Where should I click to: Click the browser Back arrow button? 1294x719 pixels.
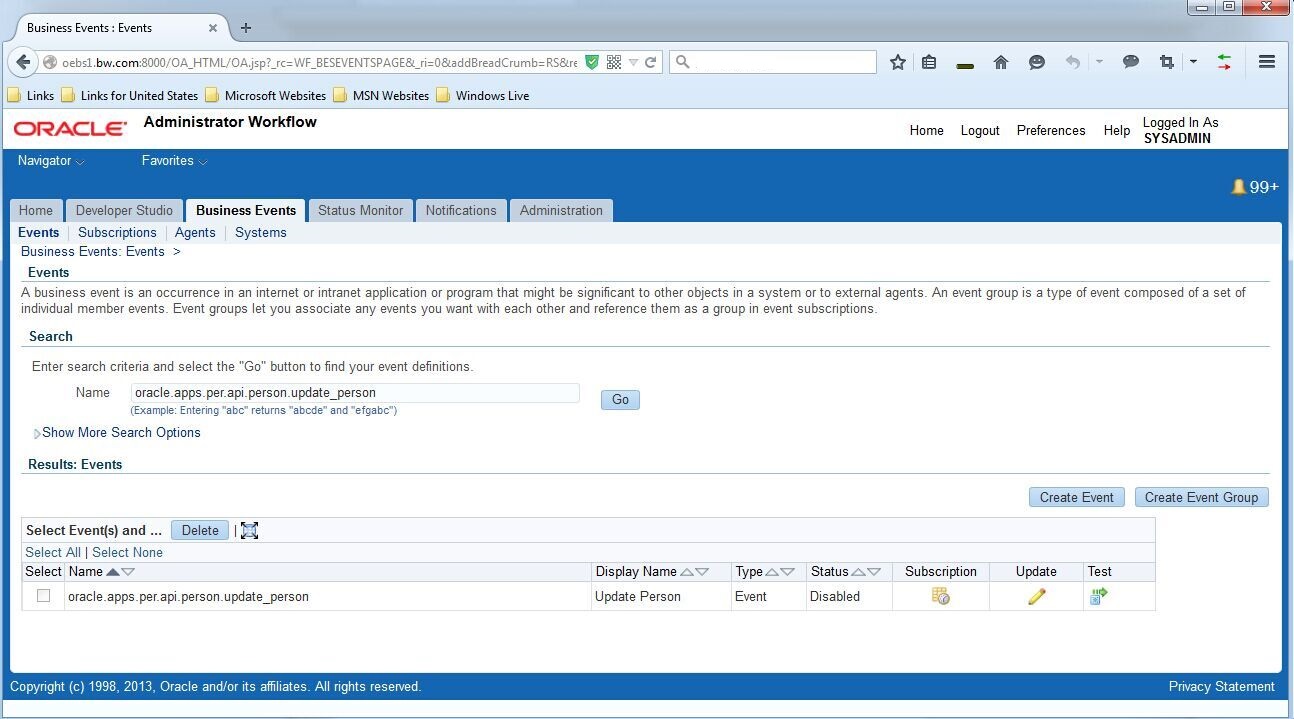coord(24,62)
